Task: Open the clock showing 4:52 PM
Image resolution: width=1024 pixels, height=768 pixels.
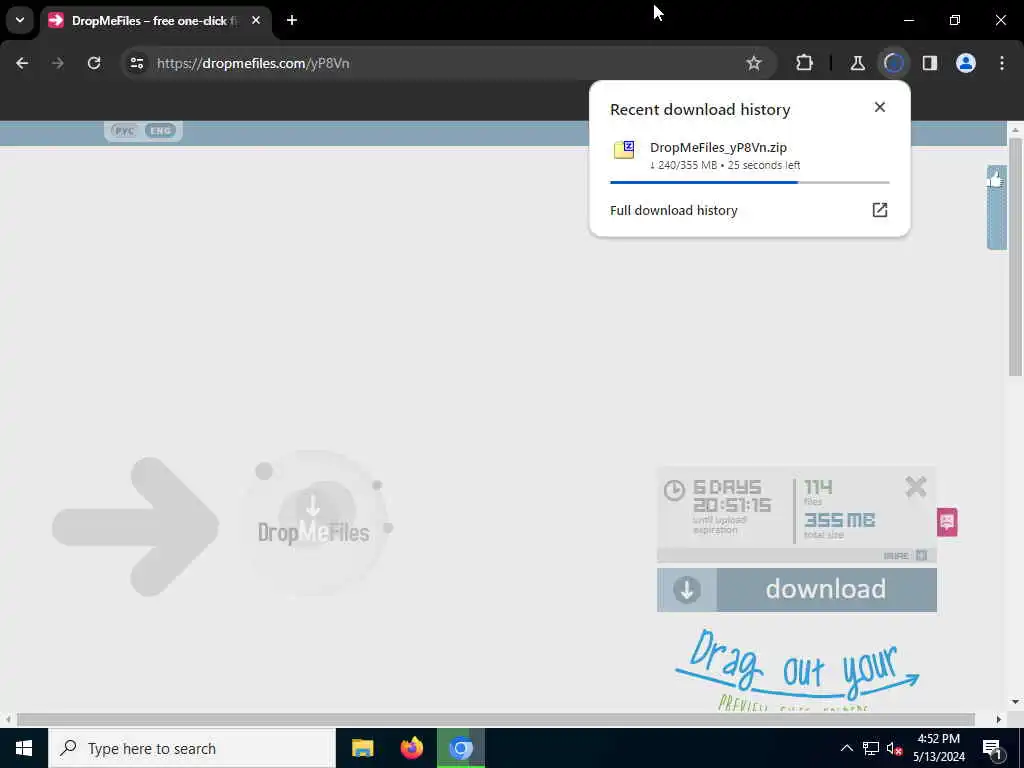Action: tap(938, 748)
